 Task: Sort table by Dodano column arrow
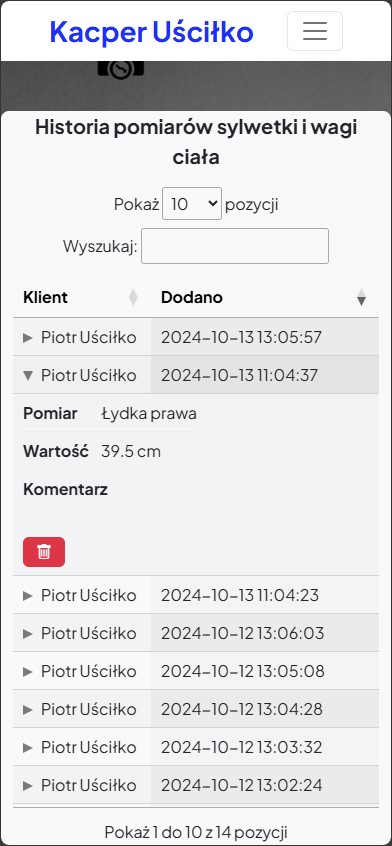click(361, 297)
